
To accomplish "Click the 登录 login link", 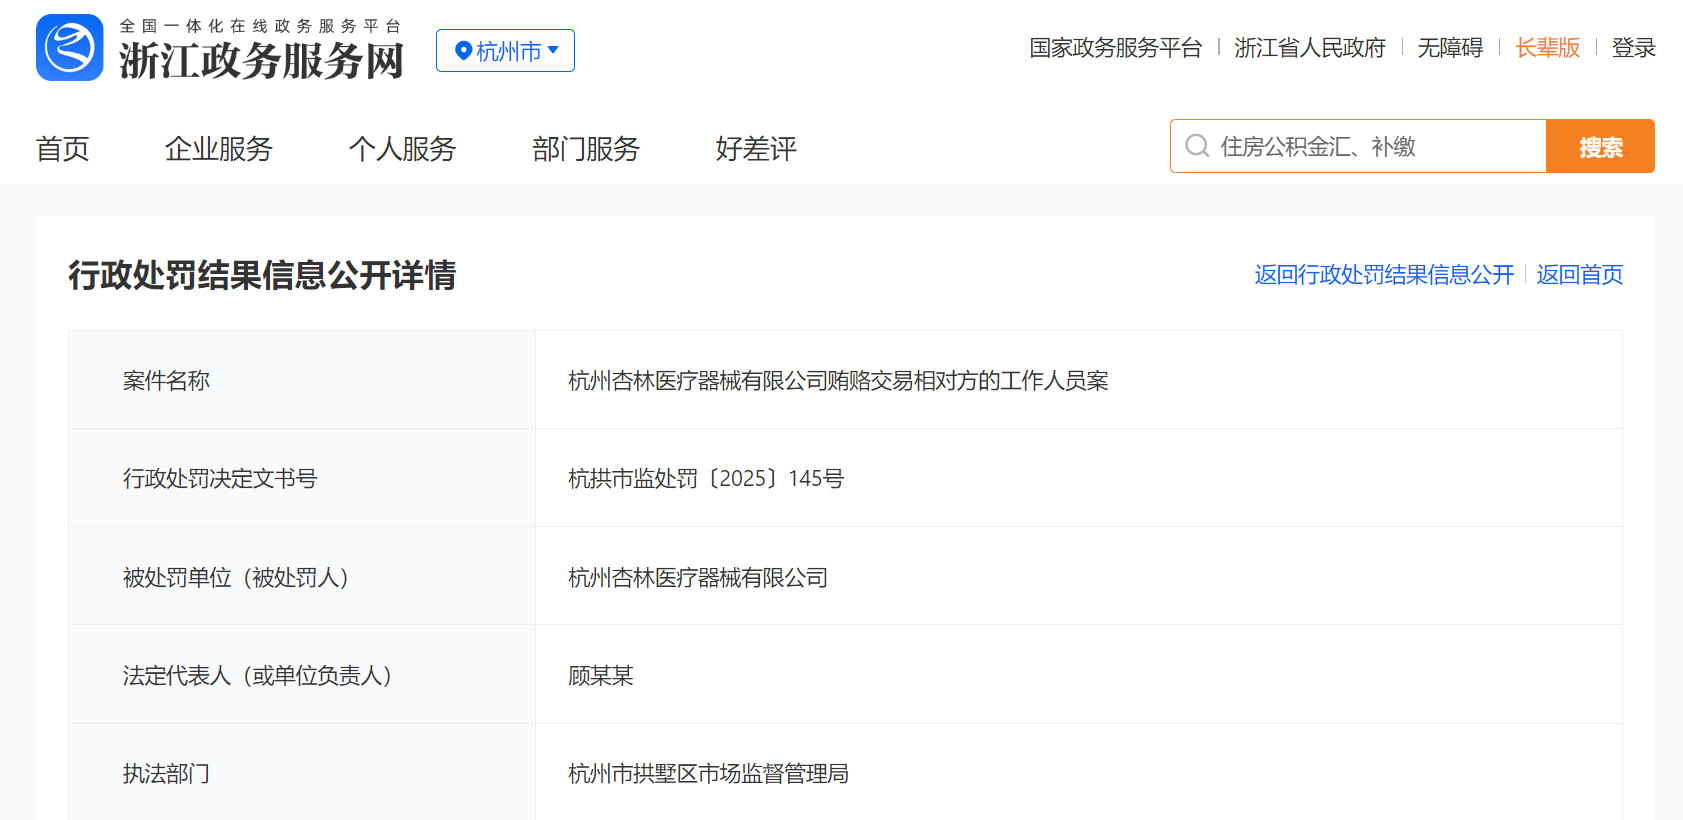I will coord(1634,48).
